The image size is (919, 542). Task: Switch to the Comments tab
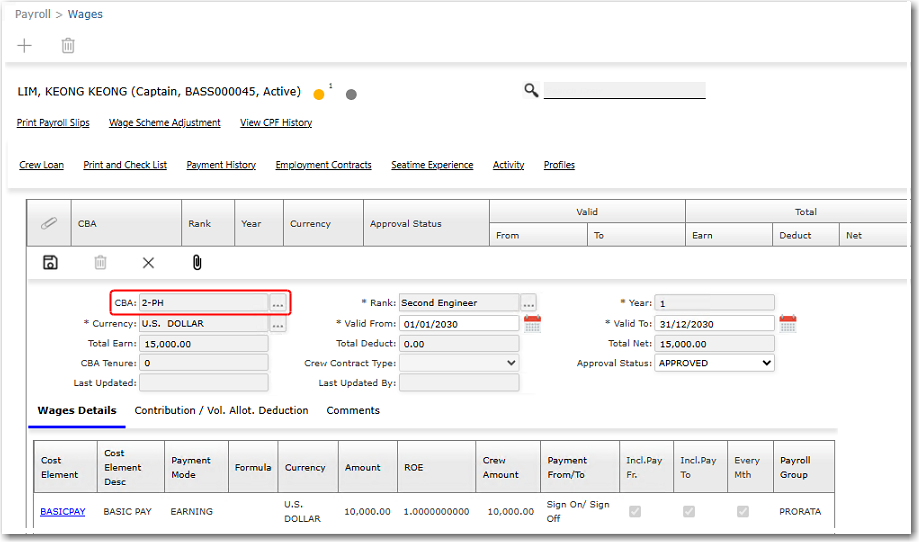coord(353,410)
